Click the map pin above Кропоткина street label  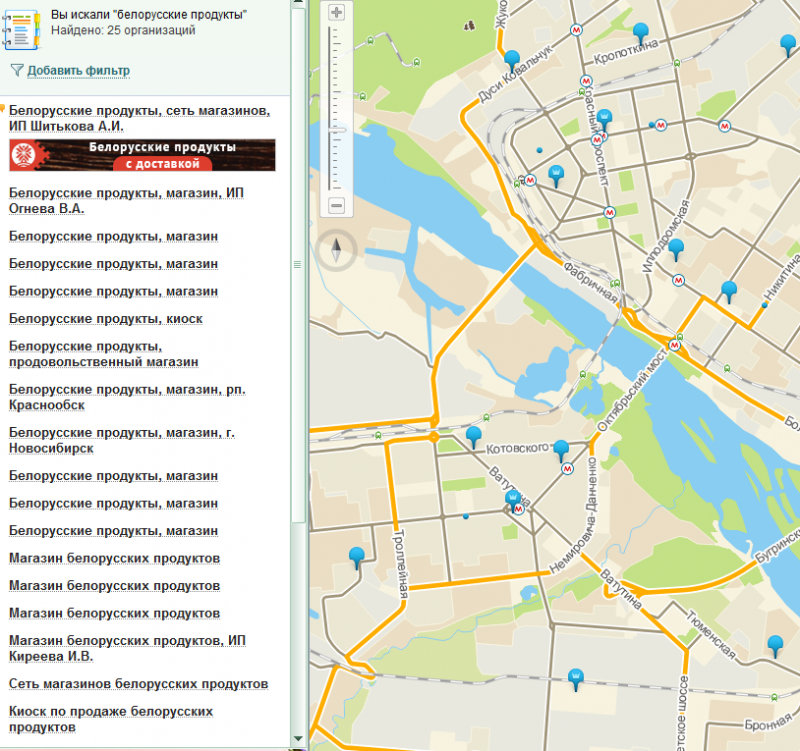[641, 33]
